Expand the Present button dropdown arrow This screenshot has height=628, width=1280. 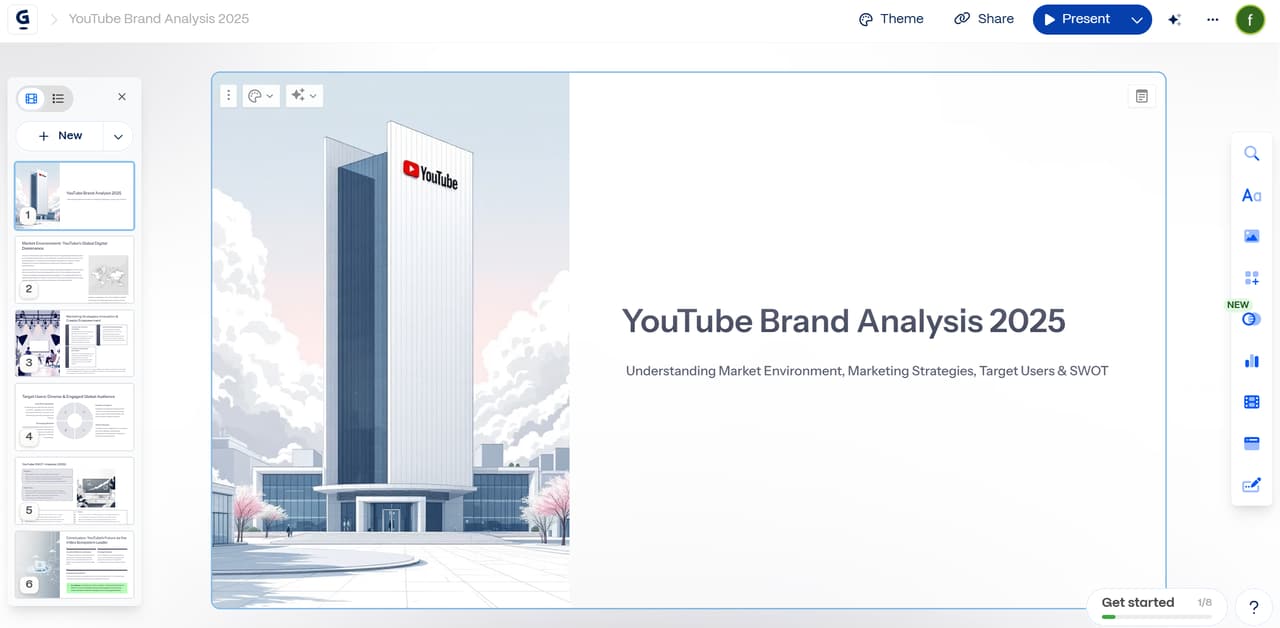pyautogui.click(x=1136, y=19)
